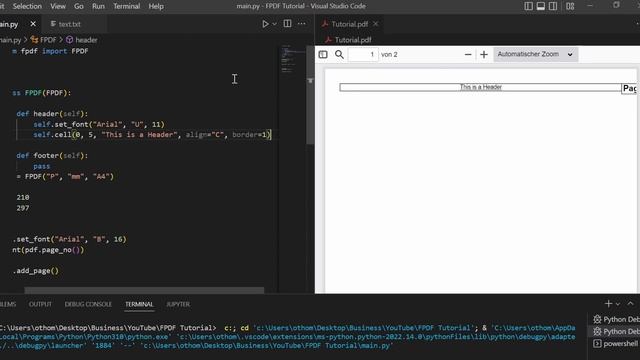Click the value 297 in editor

pyautogui.click(x=23, y=208)
